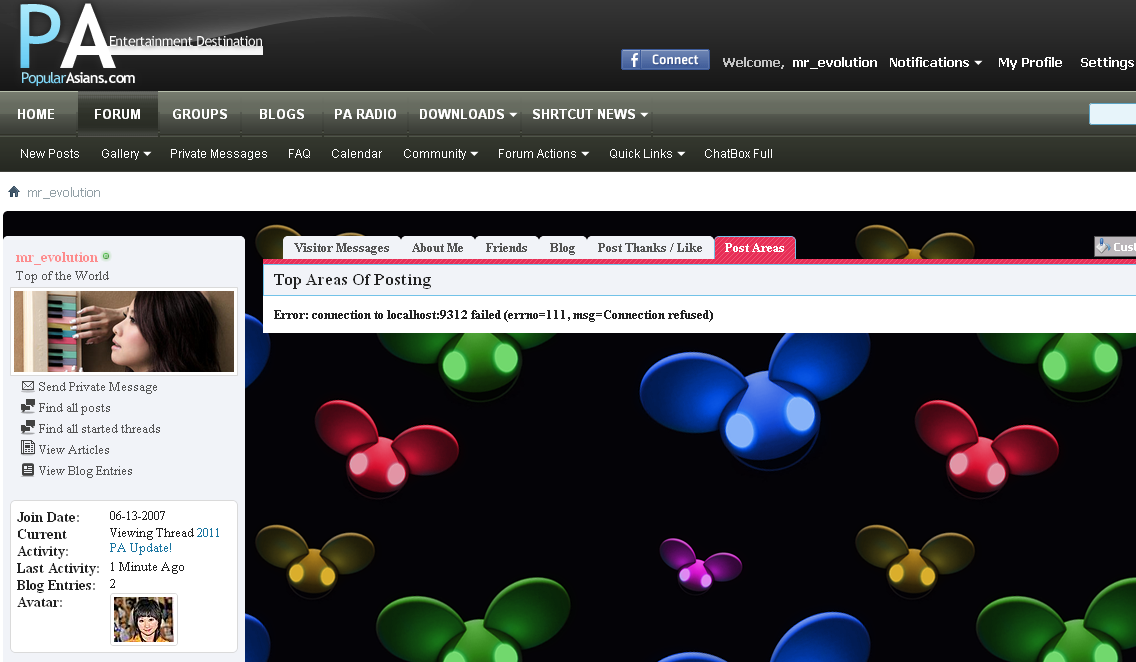Open the Quick Links dropdown
The width and height of the screenshot is (1136, 662).
pyautogui.click(x=647, y=154)
